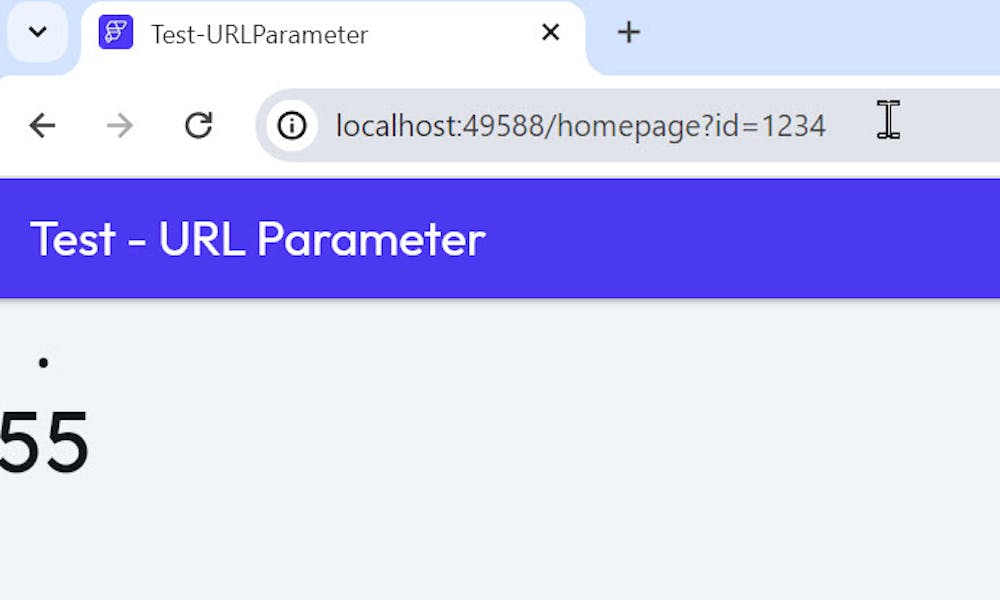
Task: Open a new tab with the plus button
Action: pyautogui.click(x=628, y=33)
